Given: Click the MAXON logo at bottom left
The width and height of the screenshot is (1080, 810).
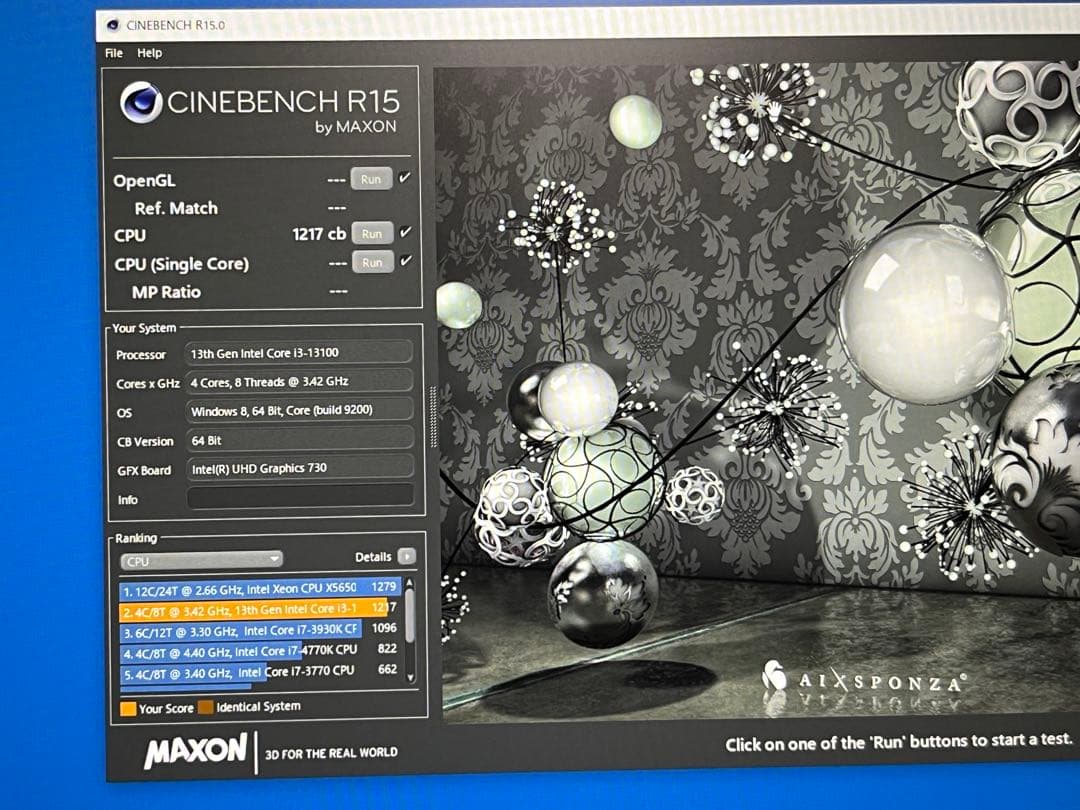Looking at the screenshot, I should click(x=195, y=751).
